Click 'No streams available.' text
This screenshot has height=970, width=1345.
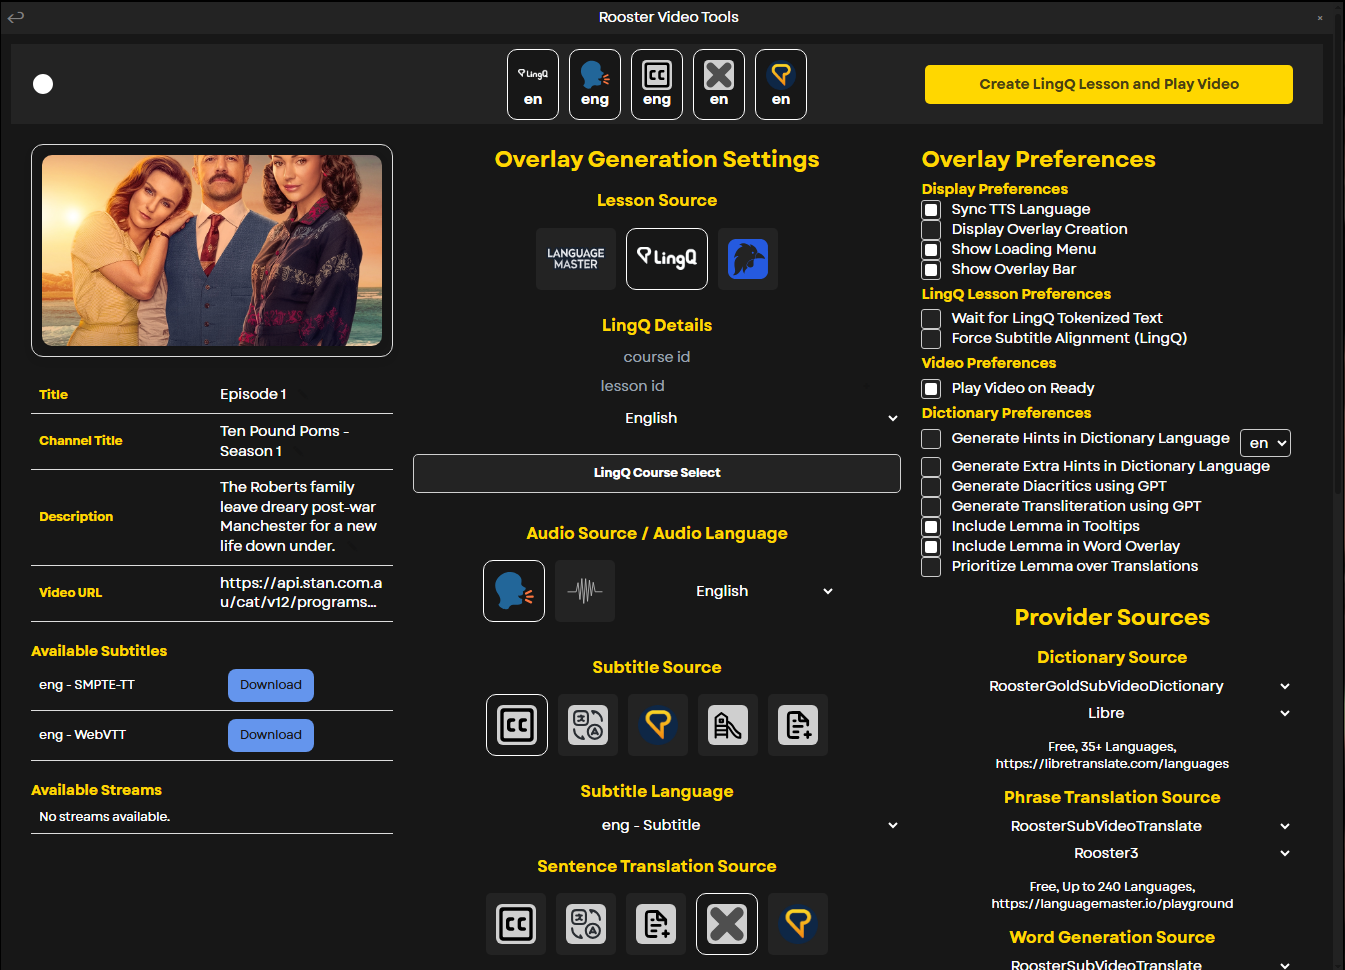pos(104,817)
